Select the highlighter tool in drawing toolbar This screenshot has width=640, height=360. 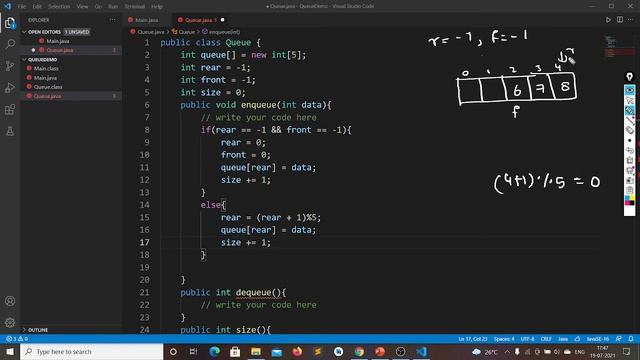629,110
